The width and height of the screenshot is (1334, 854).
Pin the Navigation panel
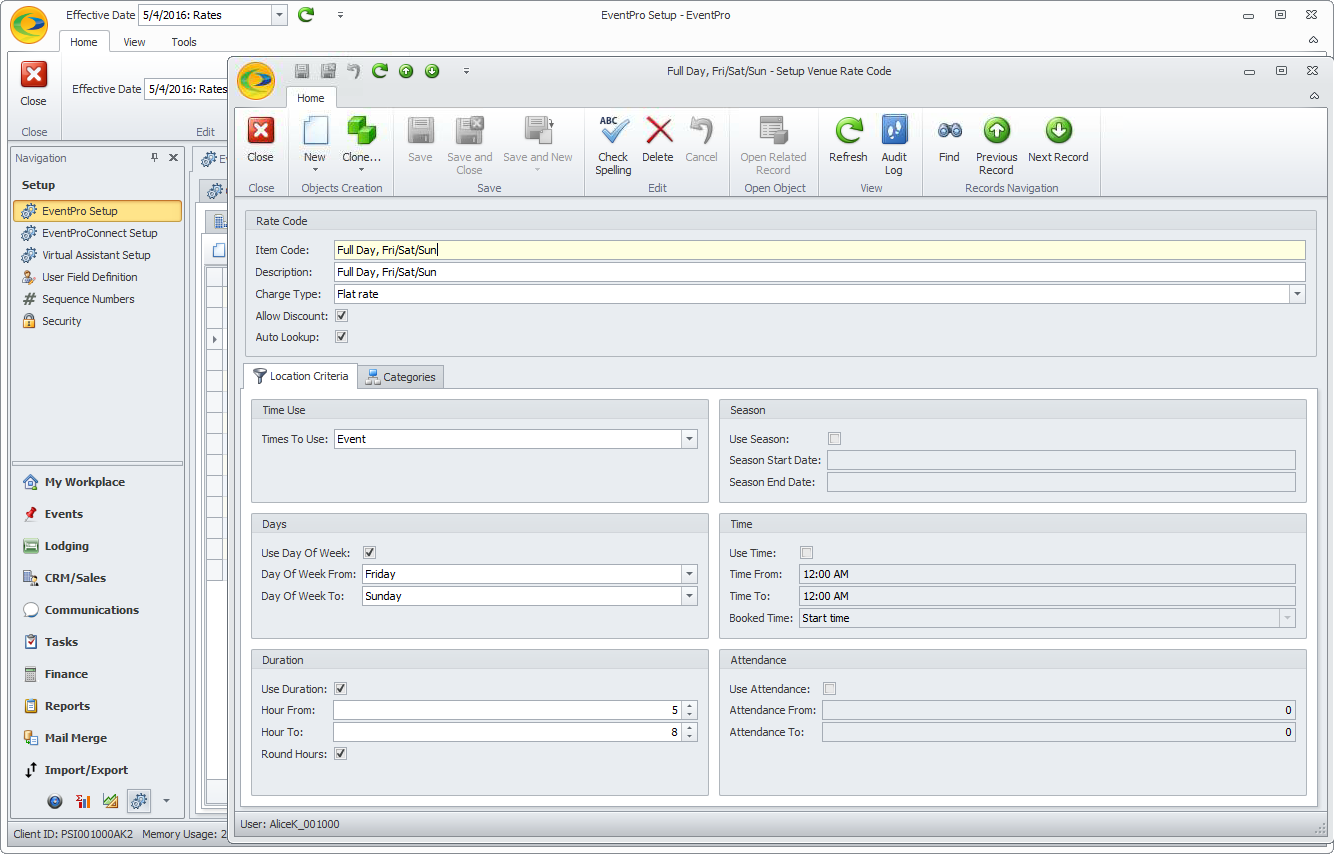point(154,157)
